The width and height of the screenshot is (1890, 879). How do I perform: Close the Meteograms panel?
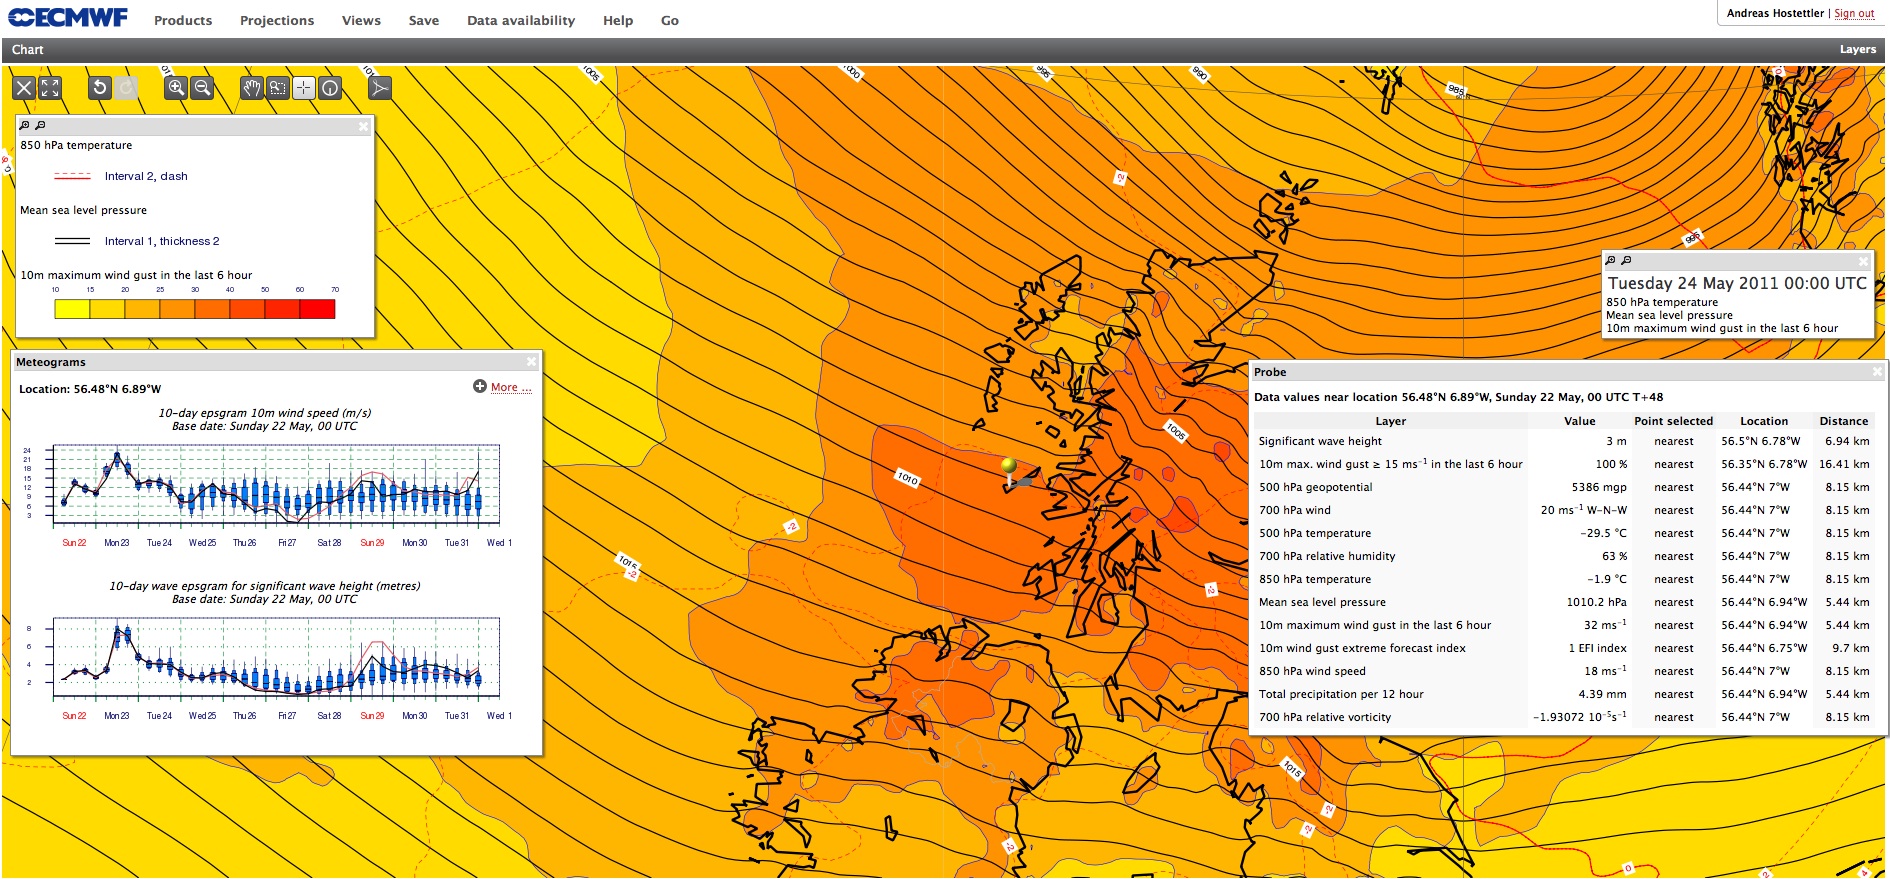click(x=532, y=362)
